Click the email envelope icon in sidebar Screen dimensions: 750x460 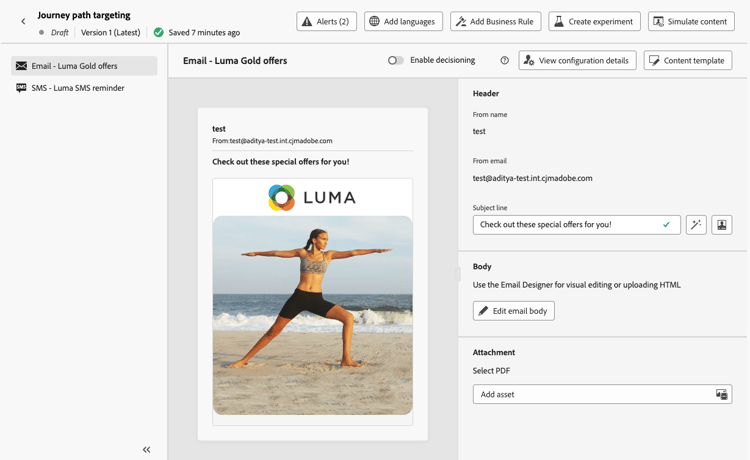click(x=21, y=66)
